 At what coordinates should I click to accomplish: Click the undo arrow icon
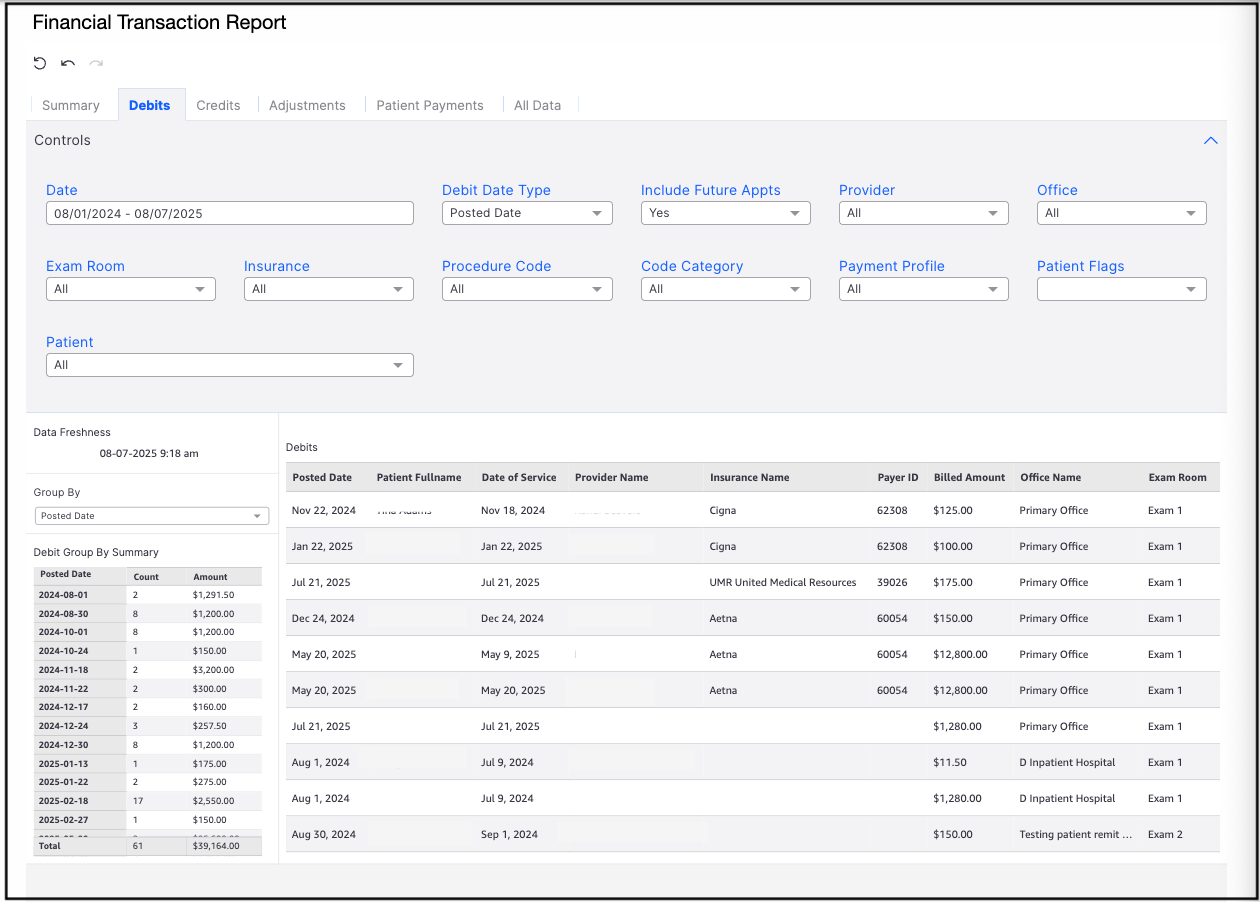(x=68, y=64)
